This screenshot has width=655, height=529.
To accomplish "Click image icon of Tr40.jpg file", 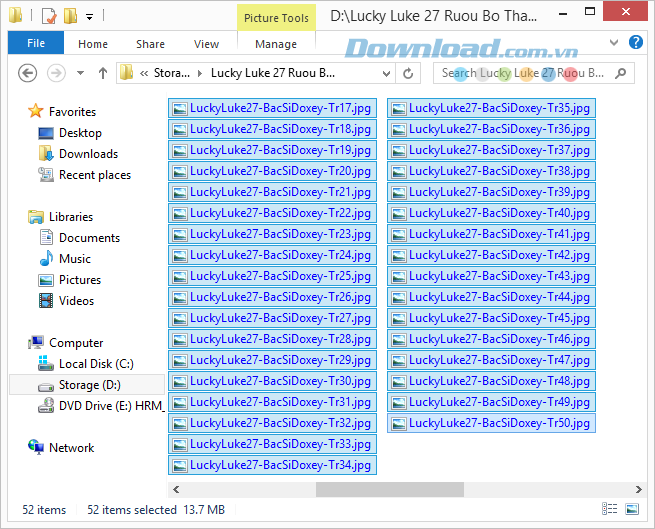I will [399, 214].
